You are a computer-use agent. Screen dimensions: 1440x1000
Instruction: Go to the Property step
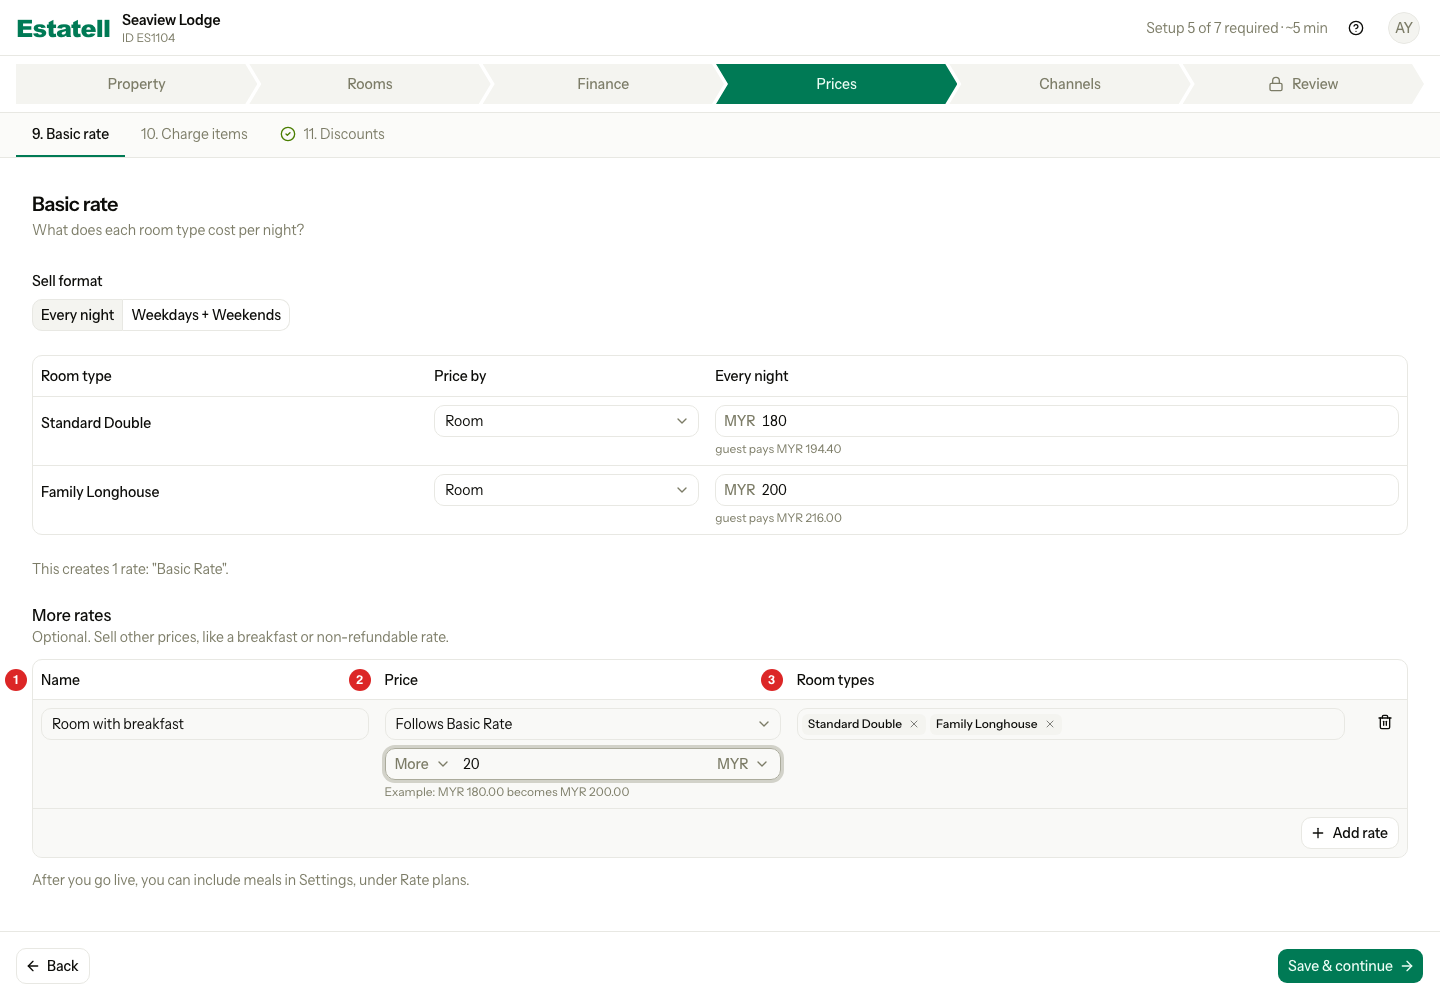coord(136,84)
